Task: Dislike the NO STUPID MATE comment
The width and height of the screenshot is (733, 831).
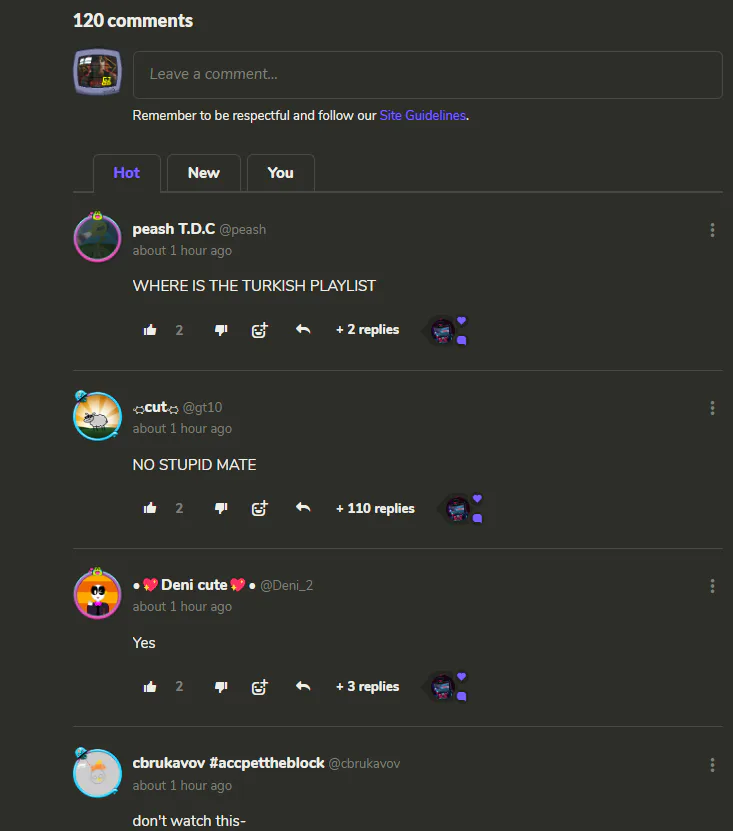Action: click(221, 508)
